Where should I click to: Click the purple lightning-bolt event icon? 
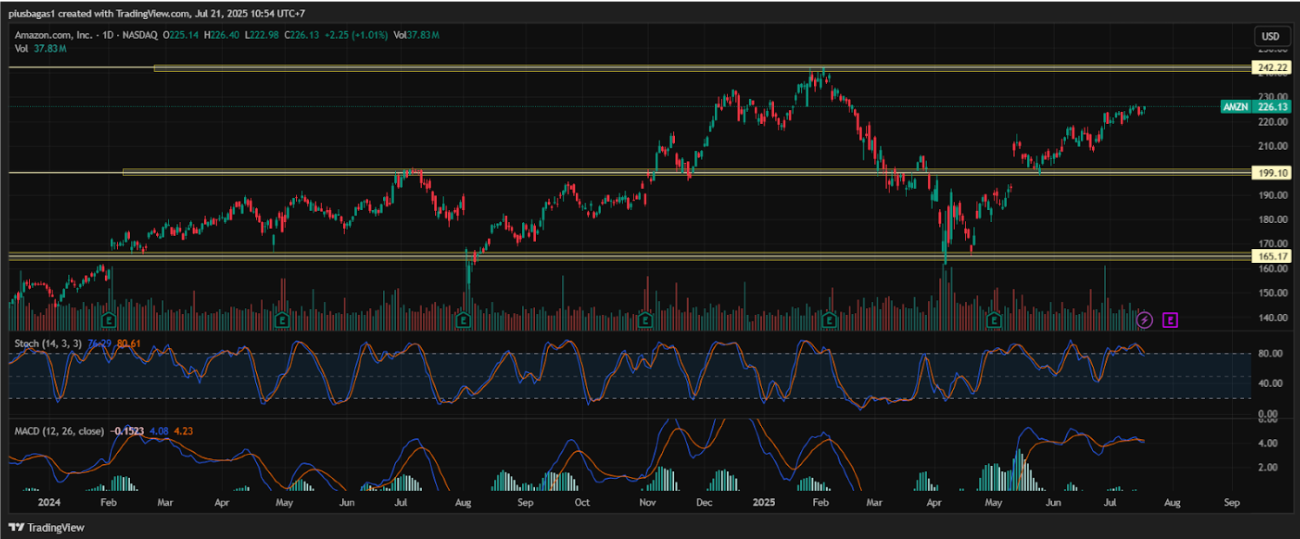pos(1146,320)
